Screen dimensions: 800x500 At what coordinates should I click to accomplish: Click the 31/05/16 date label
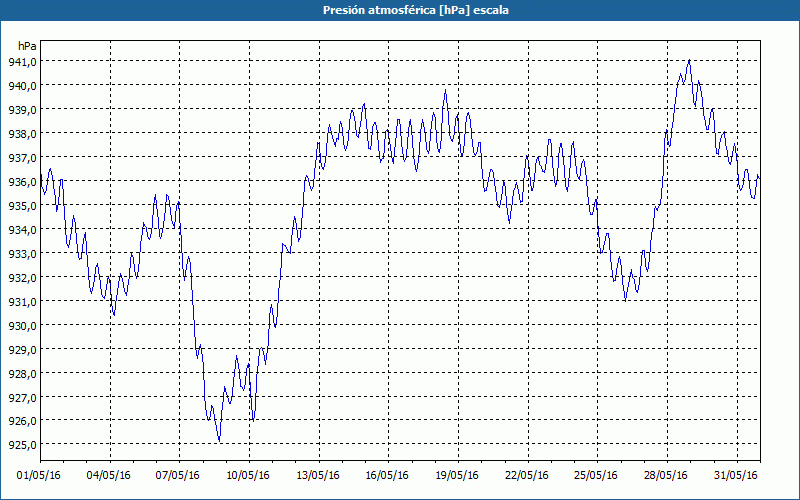coord(736,476)
